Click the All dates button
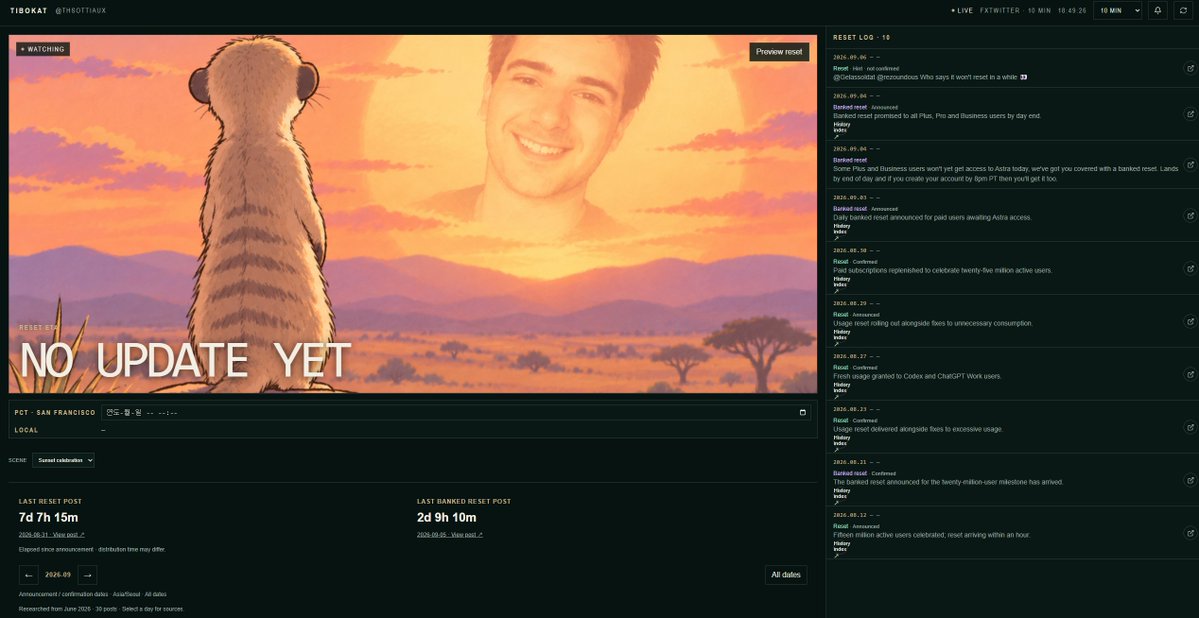The image size is (1199, 618). point(786,575)
